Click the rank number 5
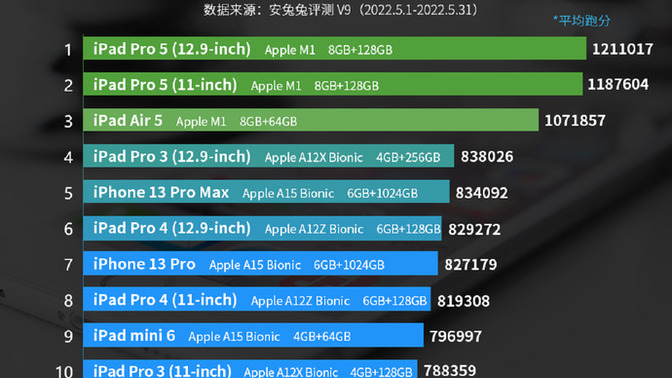672x378 pixels. (68, 193)
